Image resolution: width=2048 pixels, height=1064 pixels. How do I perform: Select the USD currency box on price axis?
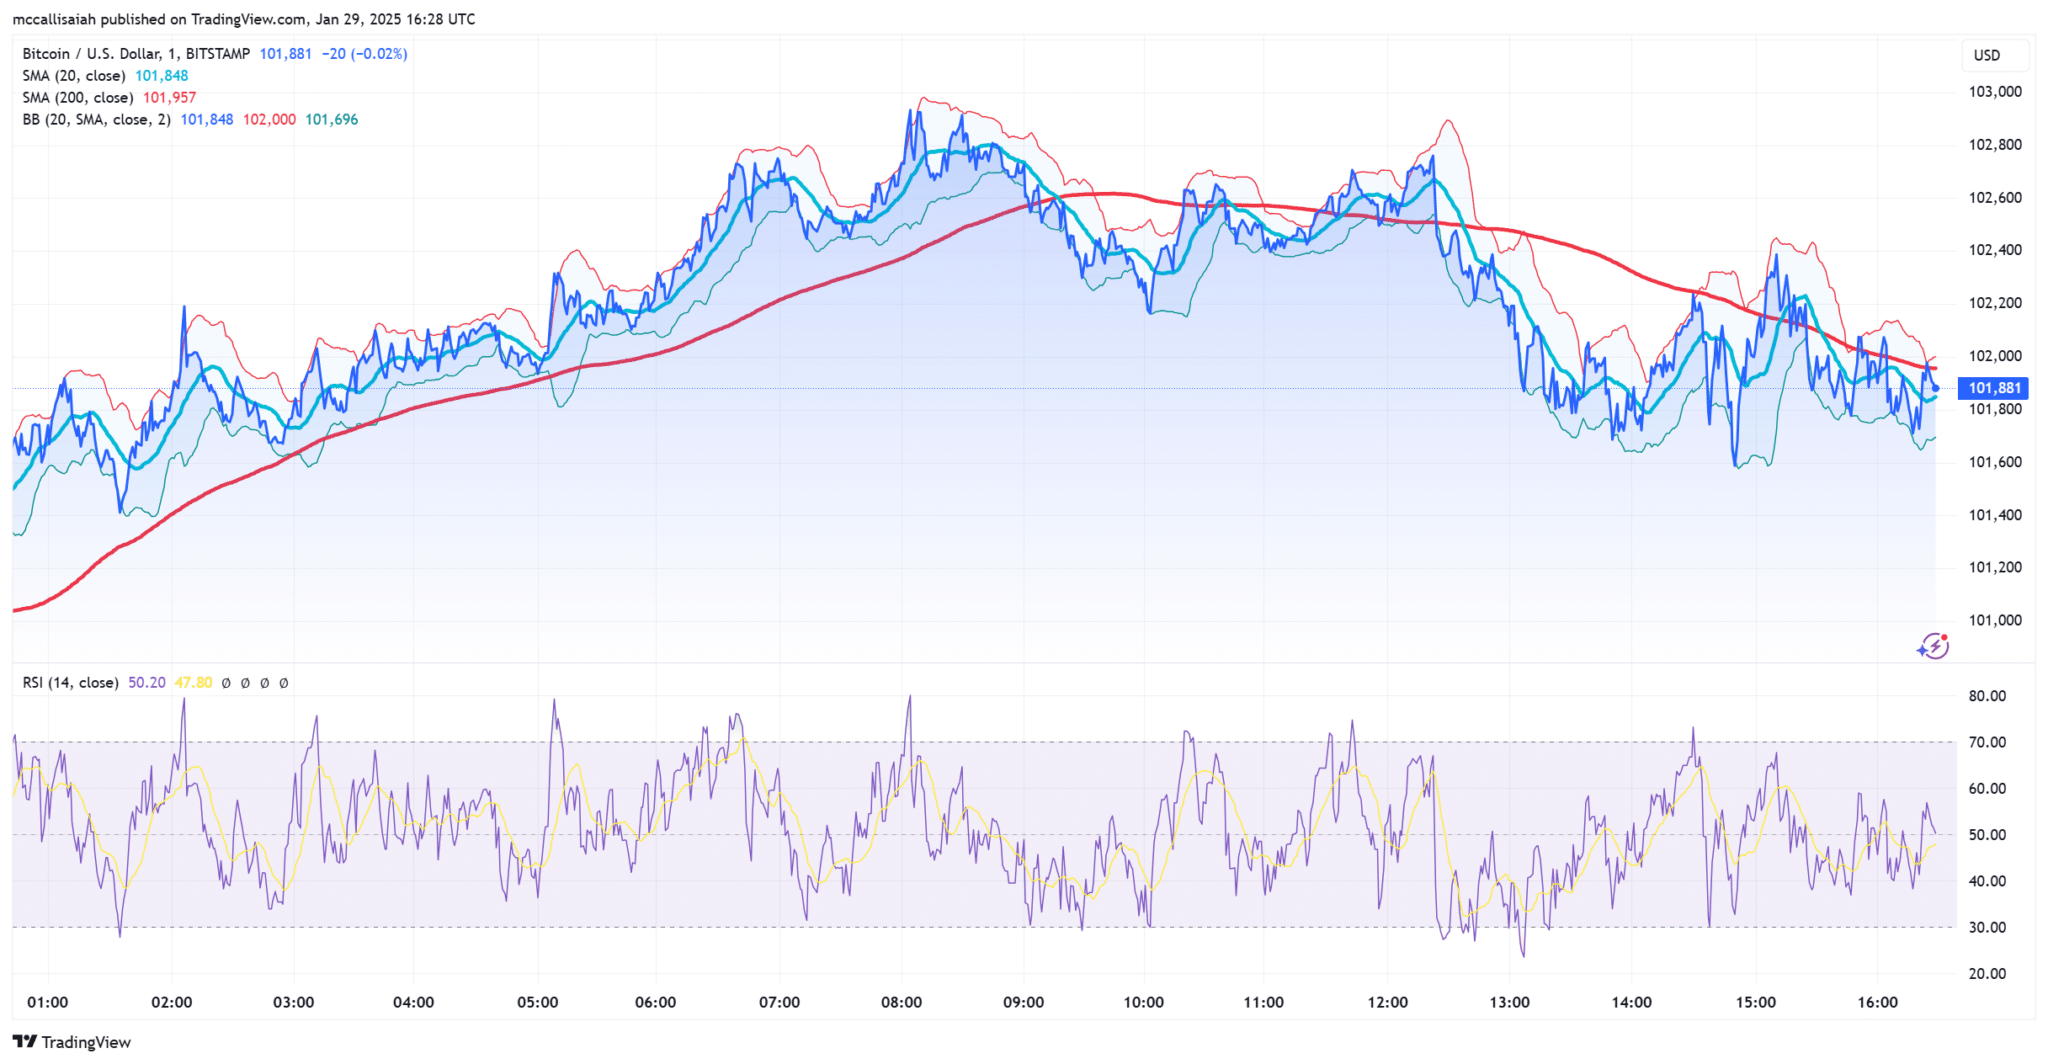[1986, 55]
